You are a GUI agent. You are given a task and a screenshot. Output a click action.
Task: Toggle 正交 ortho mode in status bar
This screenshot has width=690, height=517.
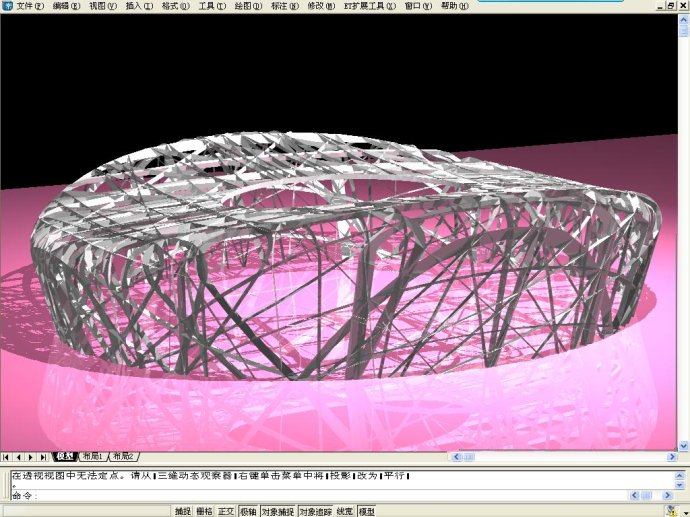click(x=226, y=511)
